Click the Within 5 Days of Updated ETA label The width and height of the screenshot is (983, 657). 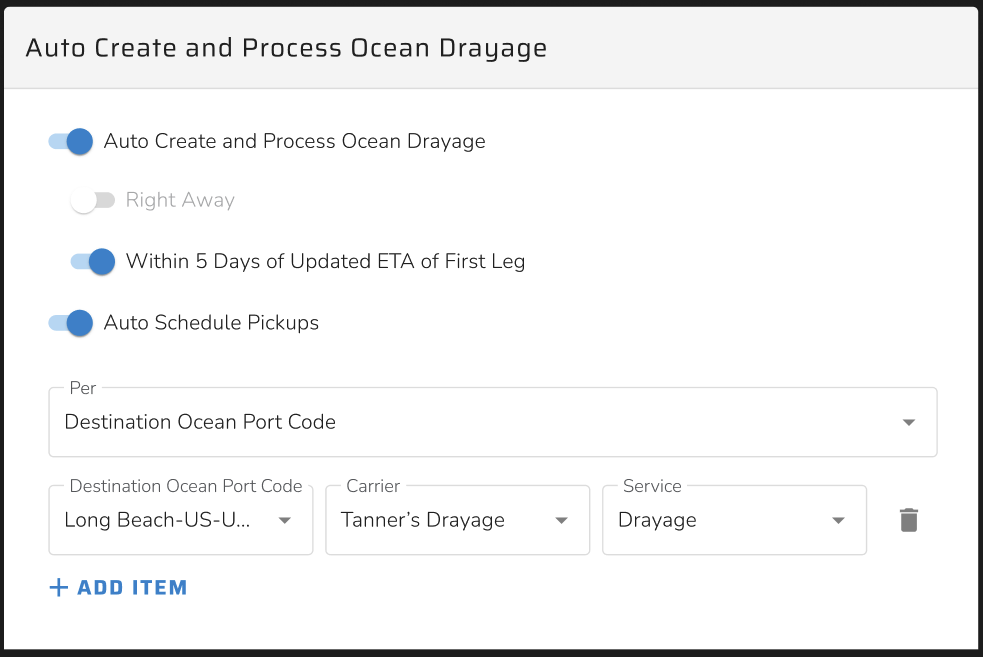pos(325,261)
